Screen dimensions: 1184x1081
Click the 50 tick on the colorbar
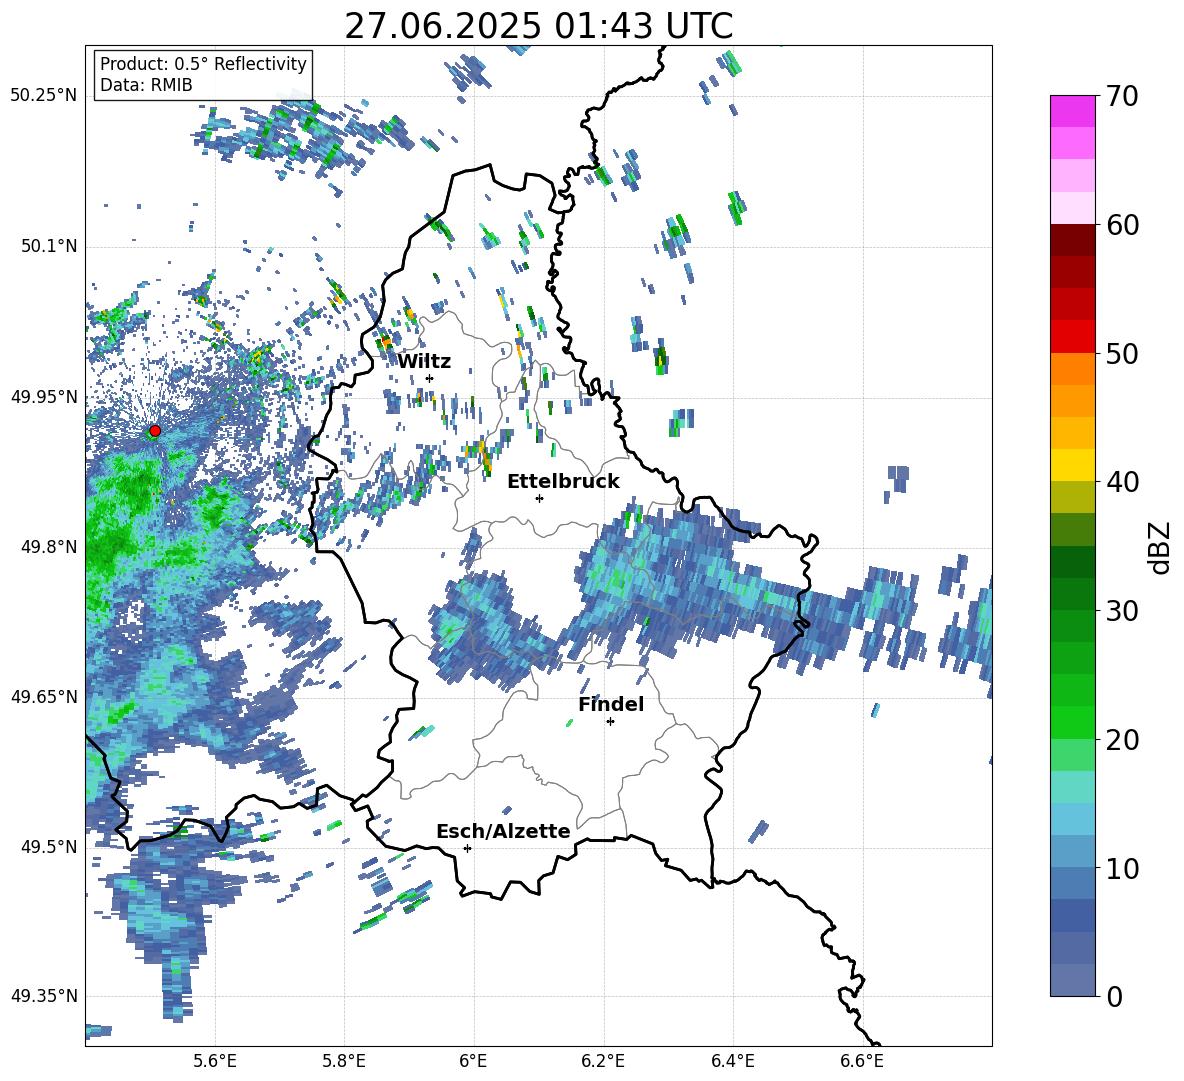(1121, 353)
